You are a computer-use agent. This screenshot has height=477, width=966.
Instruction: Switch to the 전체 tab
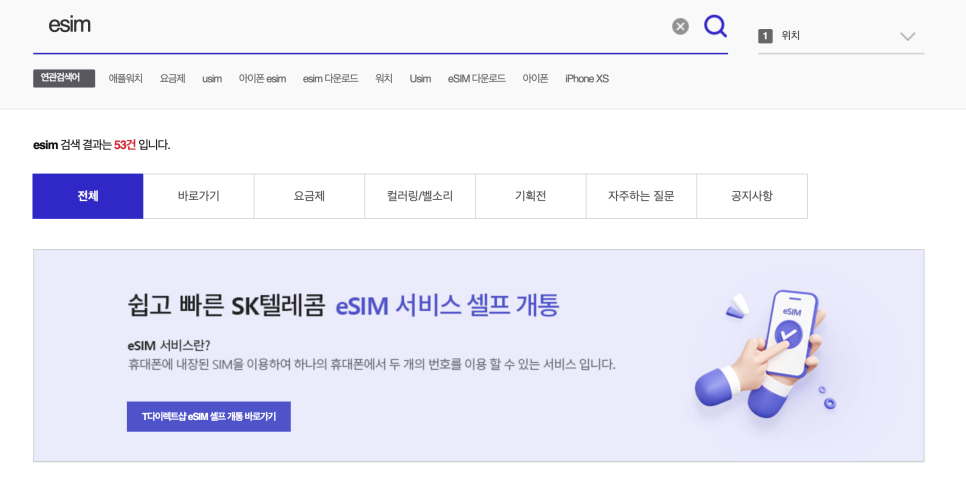[88, 196]
